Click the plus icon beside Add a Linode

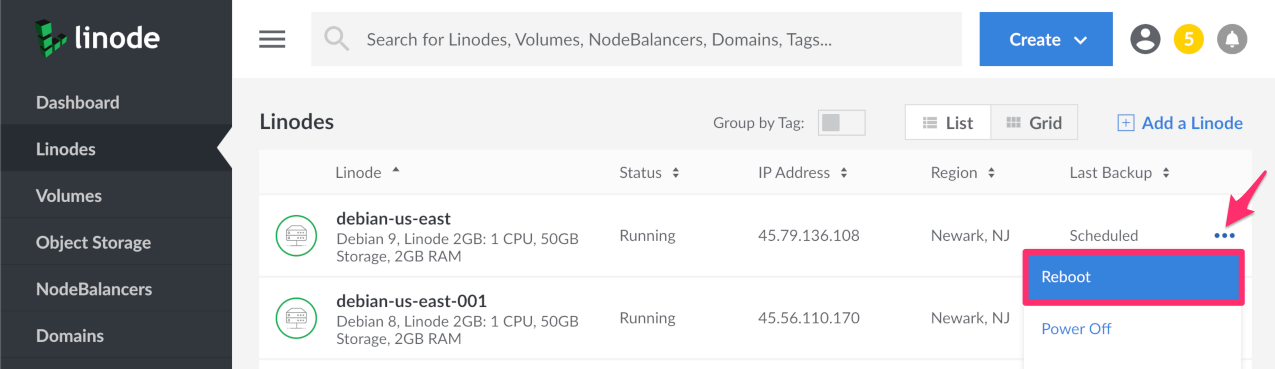click(1125, 123)
